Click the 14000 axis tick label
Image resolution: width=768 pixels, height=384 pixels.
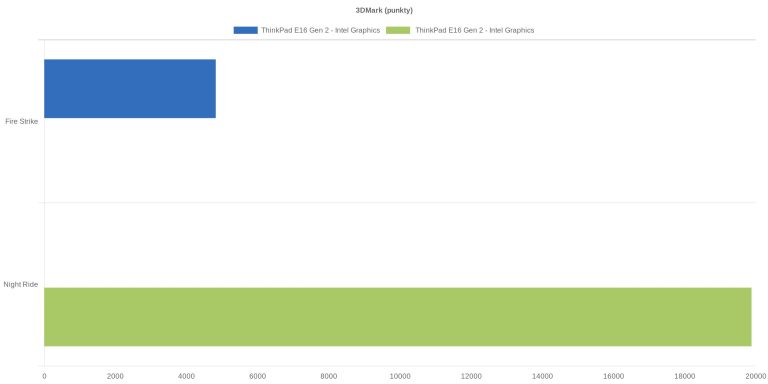point(542,376)
